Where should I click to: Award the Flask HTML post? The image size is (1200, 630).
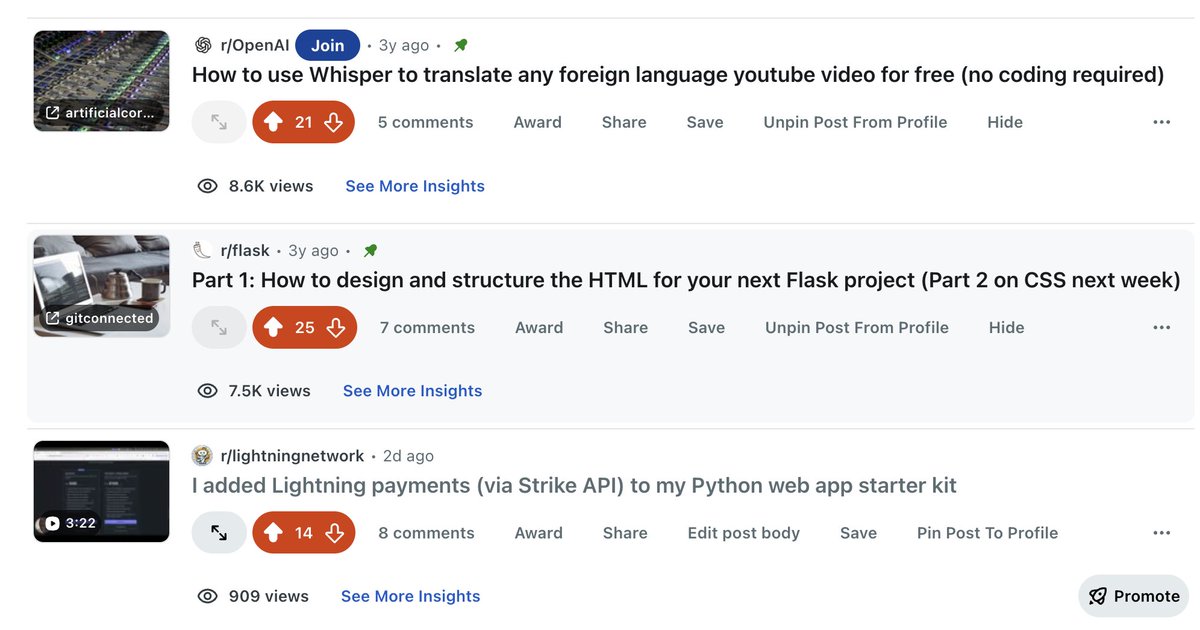pos(539,327)
